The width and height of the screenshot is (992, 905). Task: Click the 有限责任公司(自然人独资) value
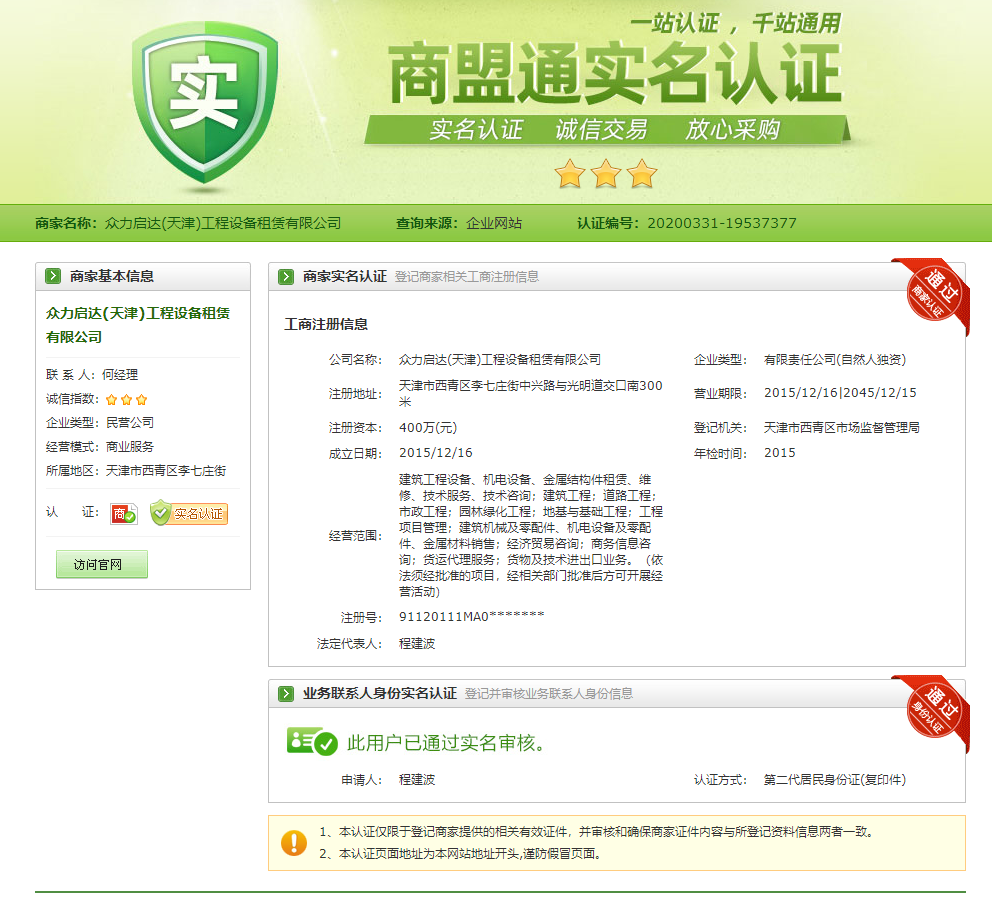point(834,359)
